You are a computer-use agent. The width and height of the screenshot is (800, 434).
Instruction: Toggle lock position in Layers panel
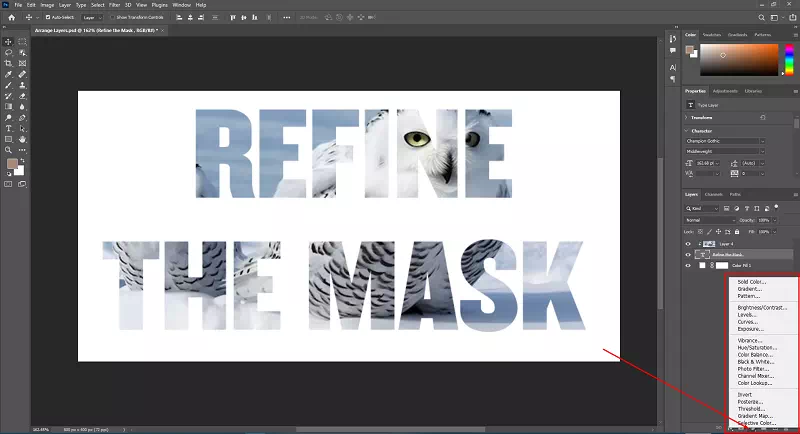pos(718,232)
